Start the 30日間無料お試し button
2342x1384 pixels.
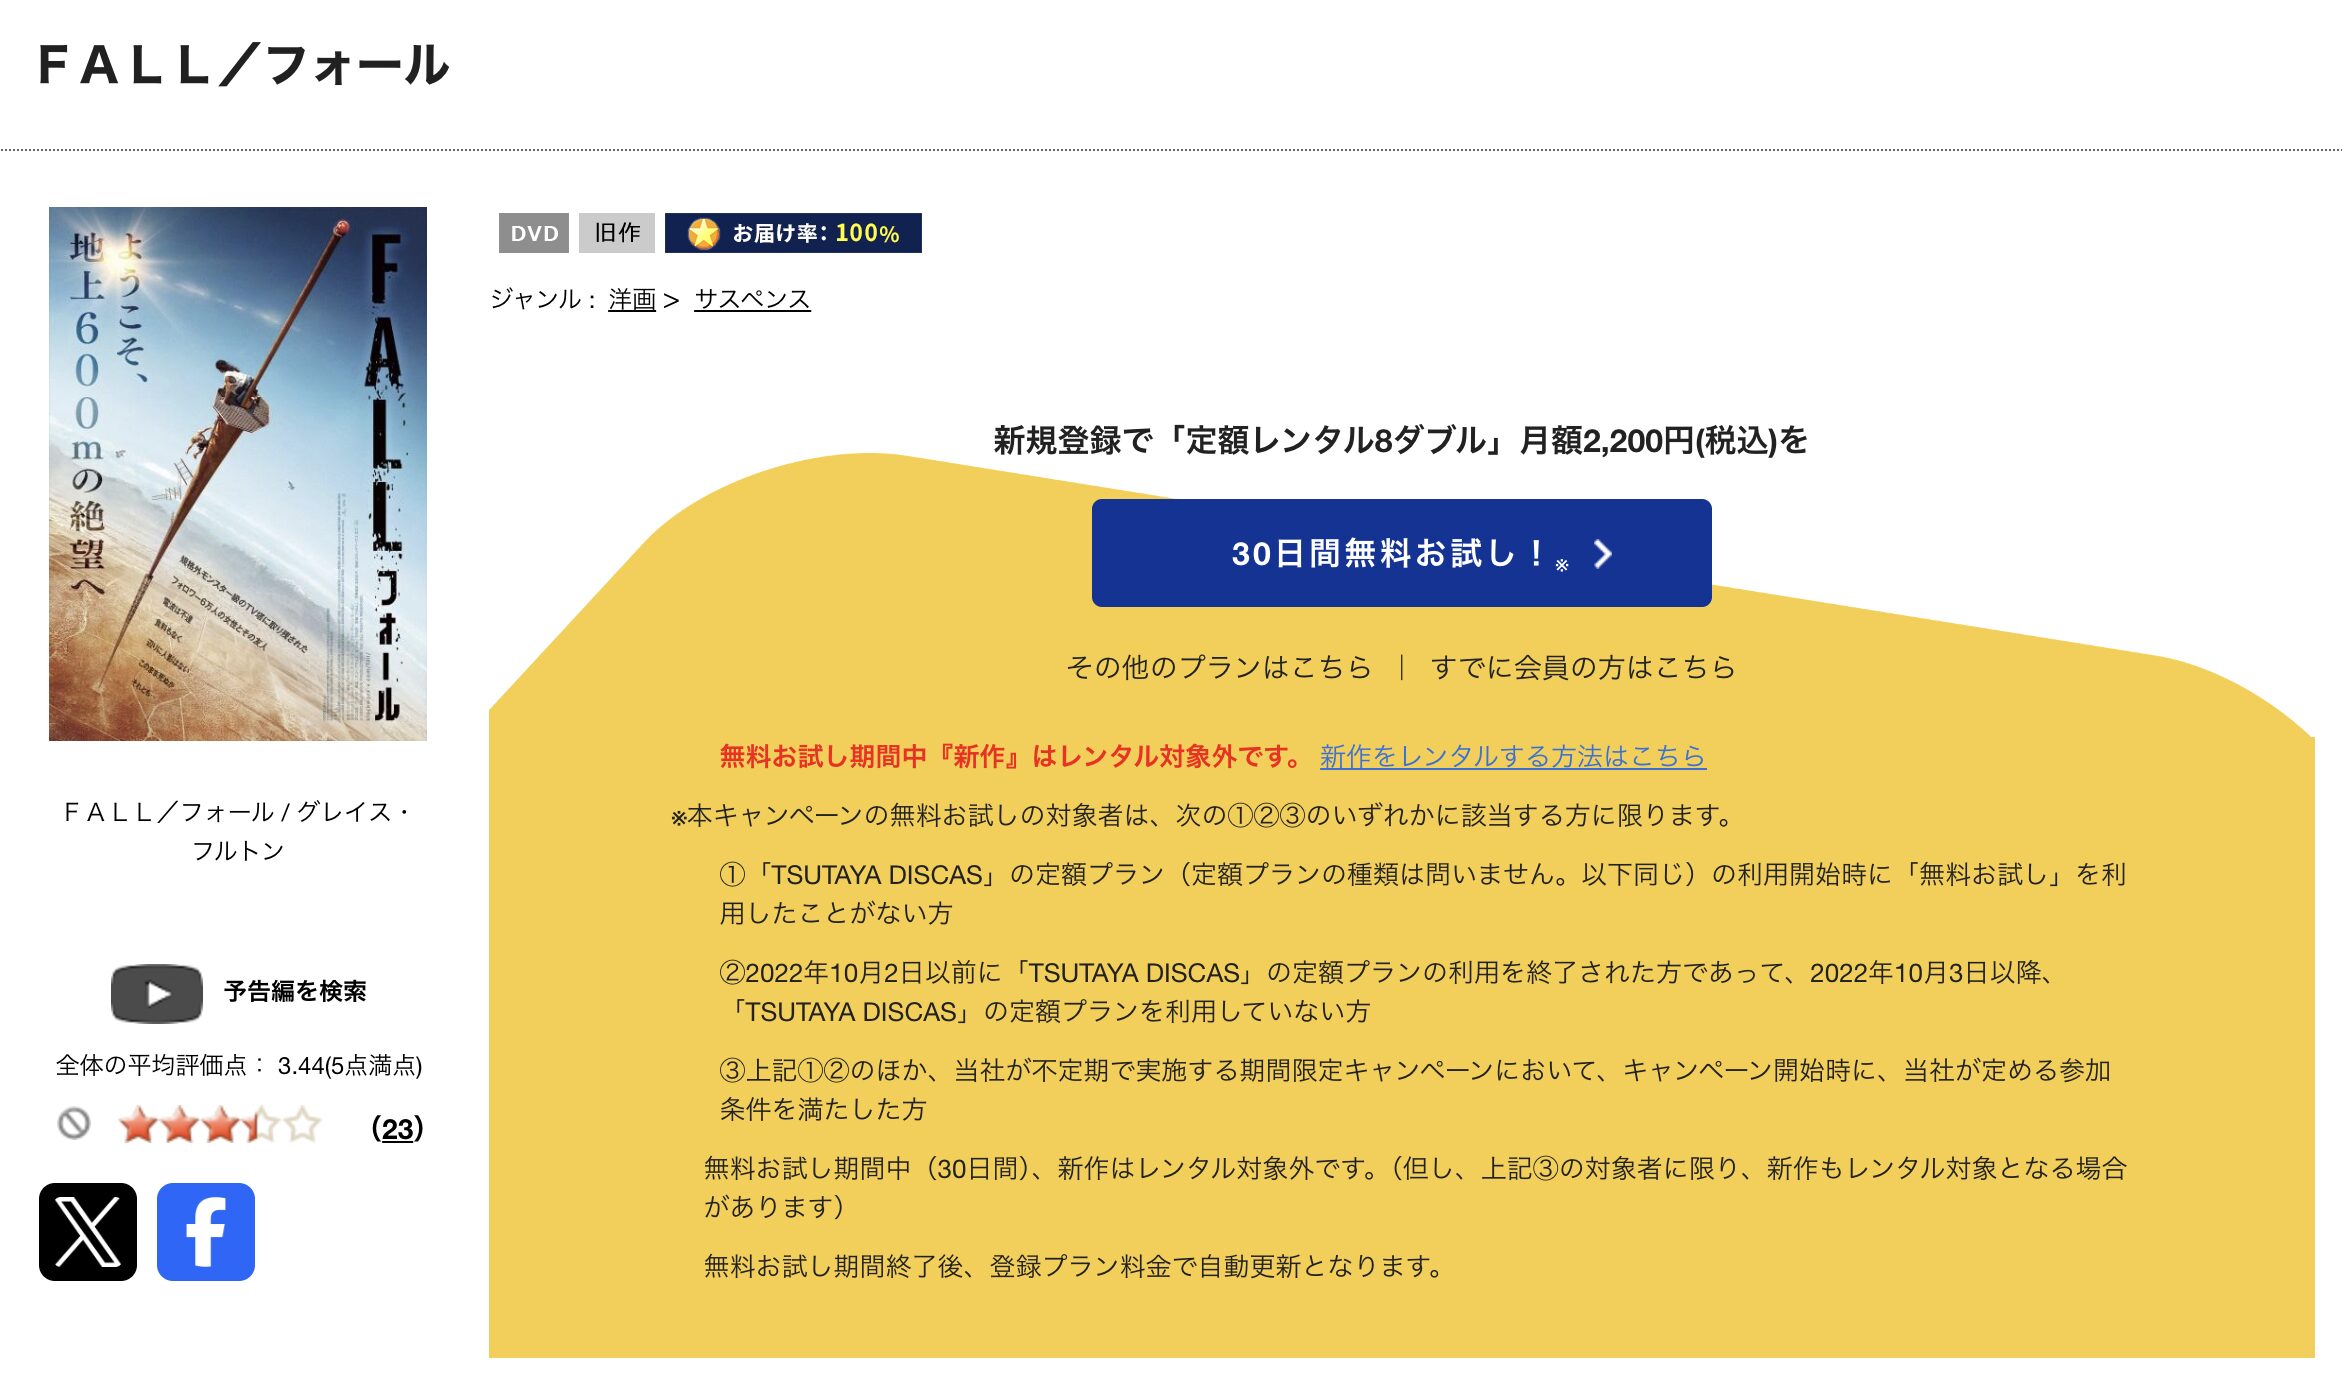[1401, 553]
